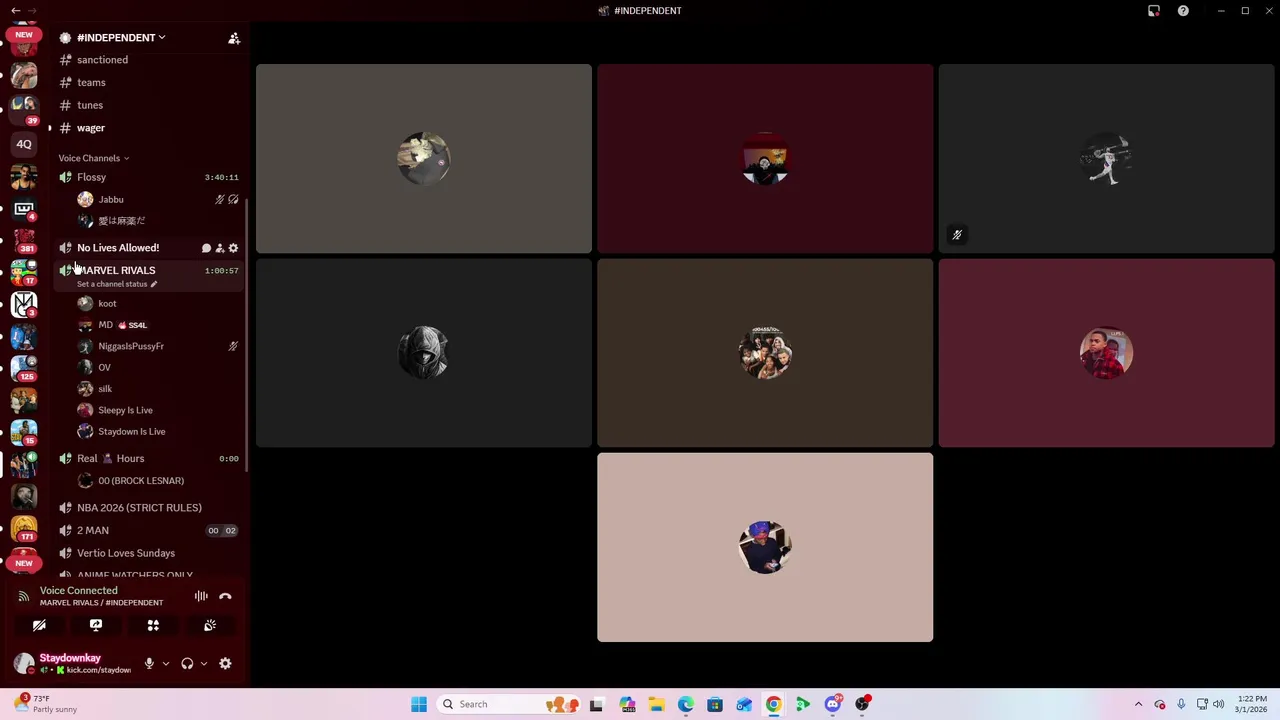The height and width of the screenshot is (720, 1280).
Task: Open the tunes text channel
Action: [x=148, y=105]
